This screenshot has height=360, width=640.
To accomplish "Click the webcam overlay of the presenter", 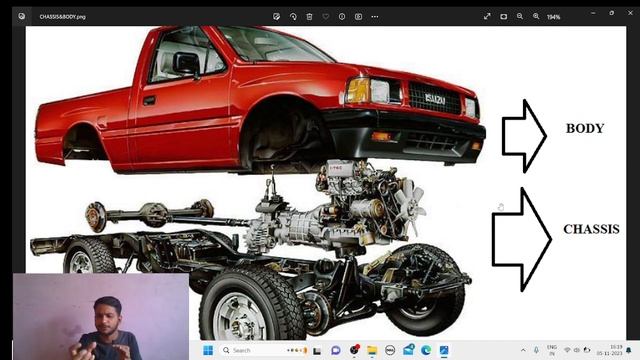I will 101,317.
